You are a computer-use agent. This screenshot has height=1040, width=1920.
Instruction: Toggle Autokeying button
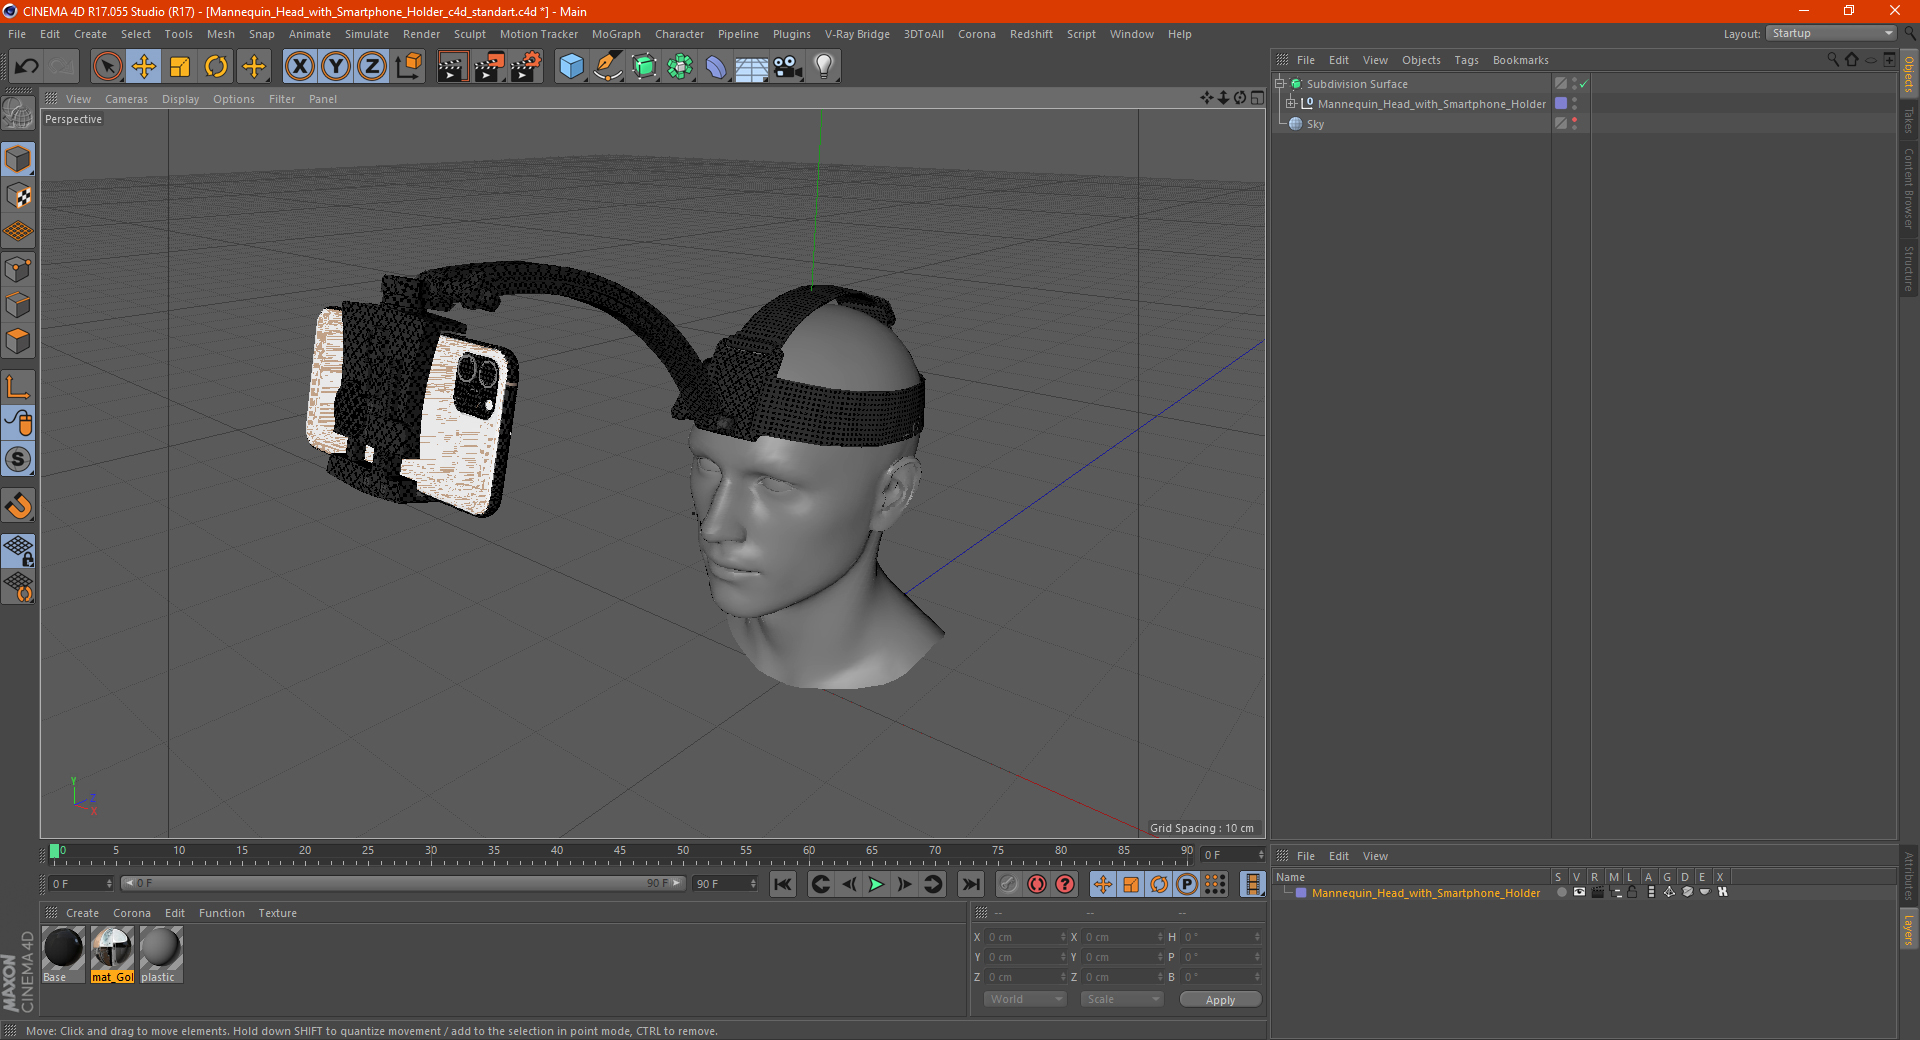coord(1036,884)
